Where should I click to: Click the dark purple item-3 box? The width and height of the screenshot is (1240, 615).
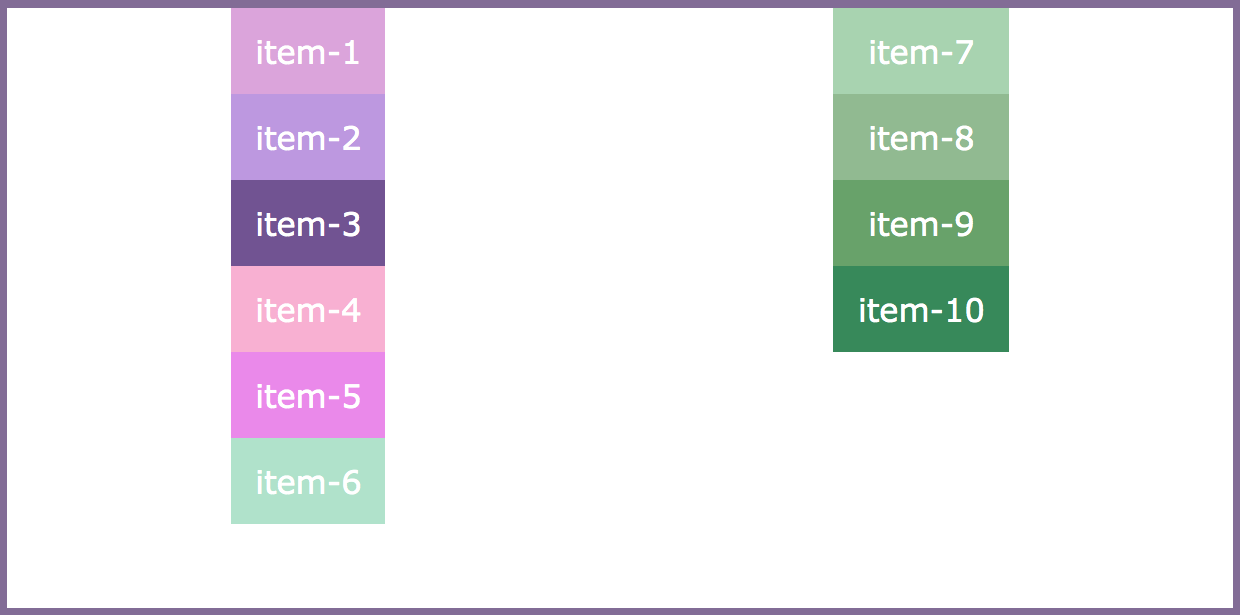point(308,223)
